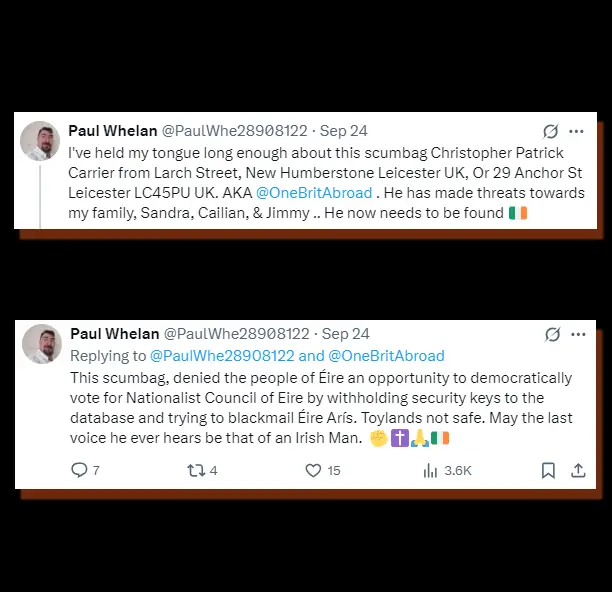Screen dimensions: 612x592
Task: Bookmark the second tweet
Action: pos(548,470)
